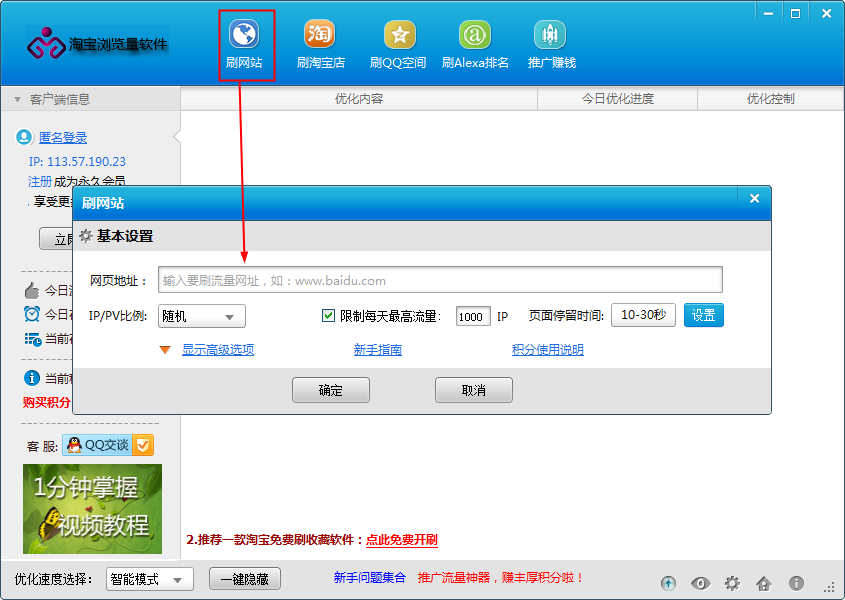Viewport: 845px width, 600px height.
Task: Click the red 购买积分 link
Action: point(46,402)
